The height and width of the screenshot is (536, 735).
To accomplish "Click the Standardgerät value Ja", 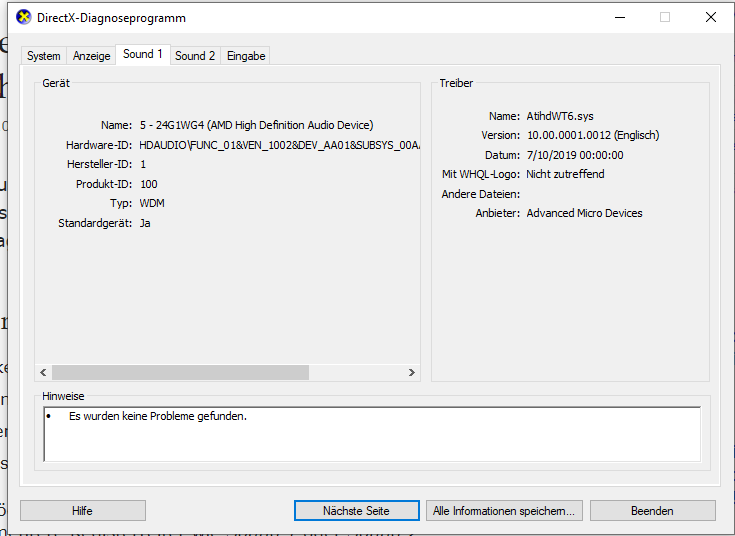I will [x=145, y=223].
